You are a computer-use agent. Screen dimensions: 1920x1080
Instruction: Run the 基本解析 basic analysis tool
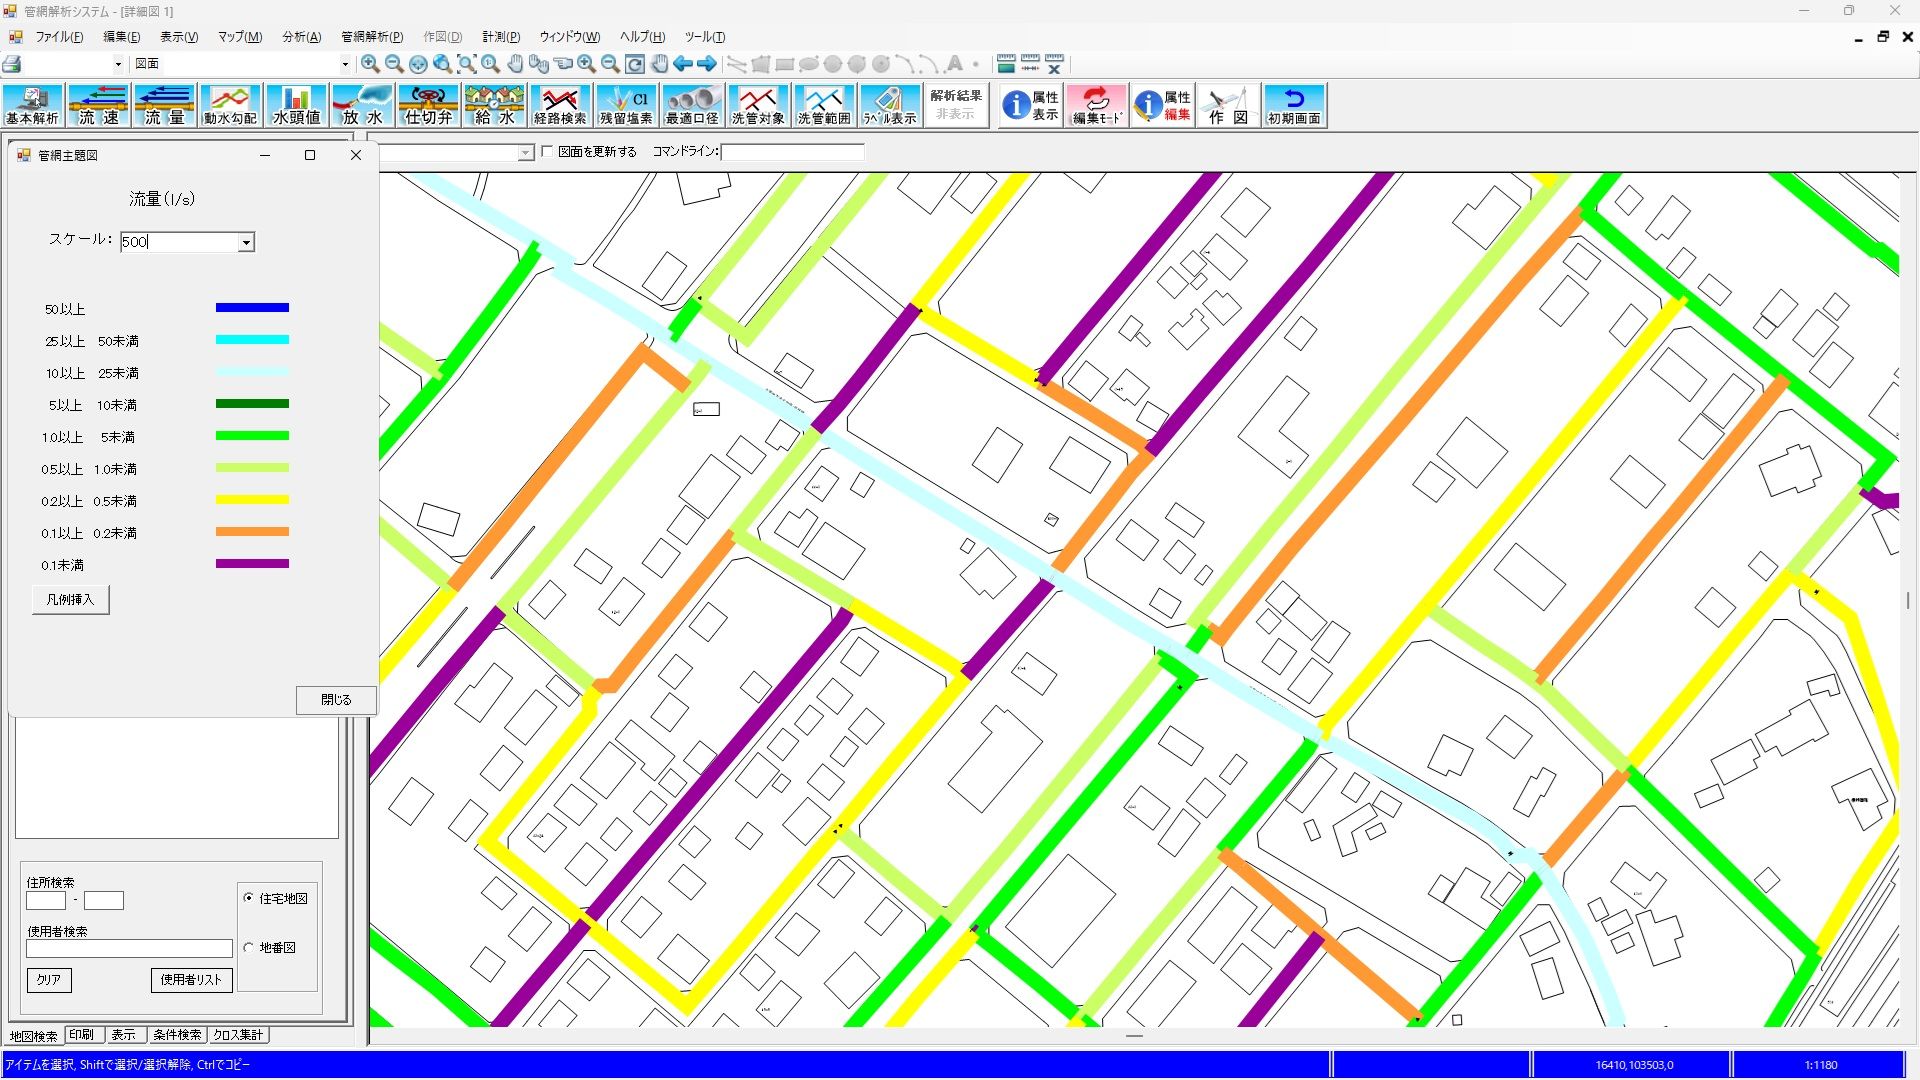point(32,105)
